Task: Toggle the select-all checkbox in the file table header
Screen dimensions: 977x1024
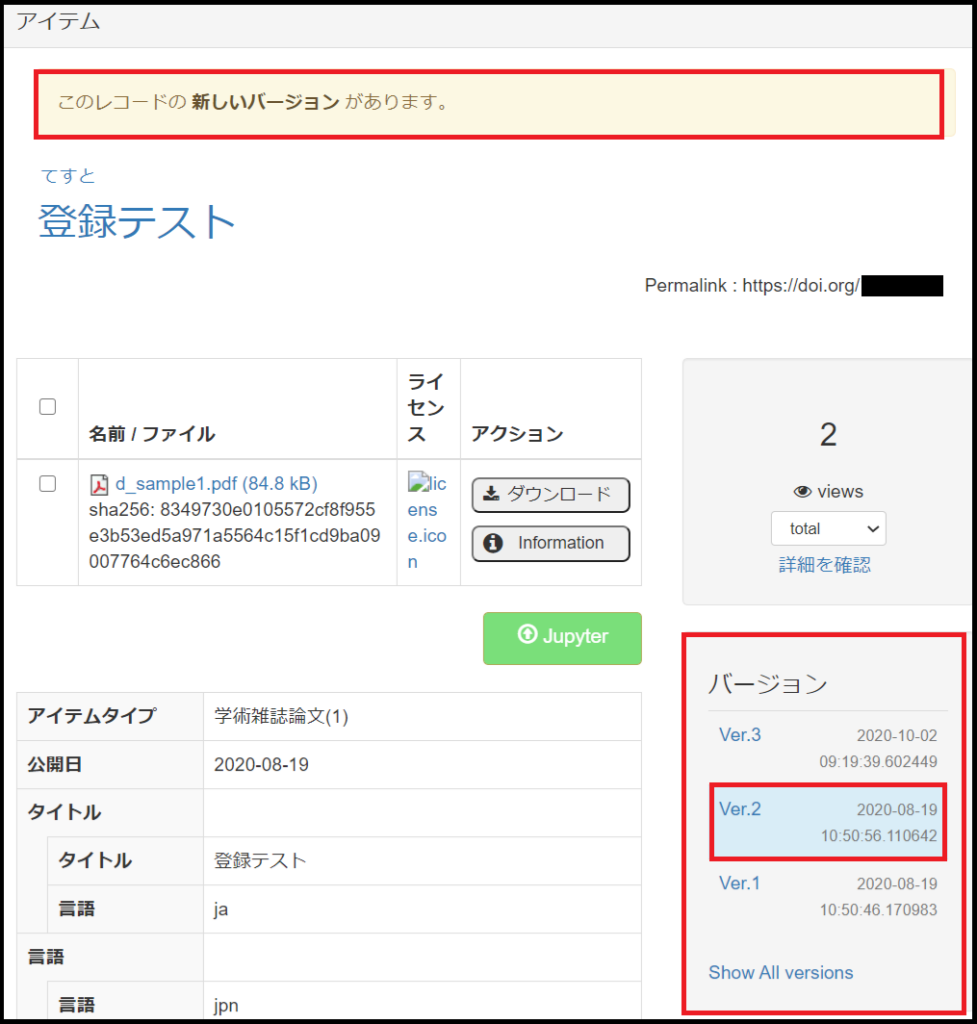Action: tap(47, 407)
